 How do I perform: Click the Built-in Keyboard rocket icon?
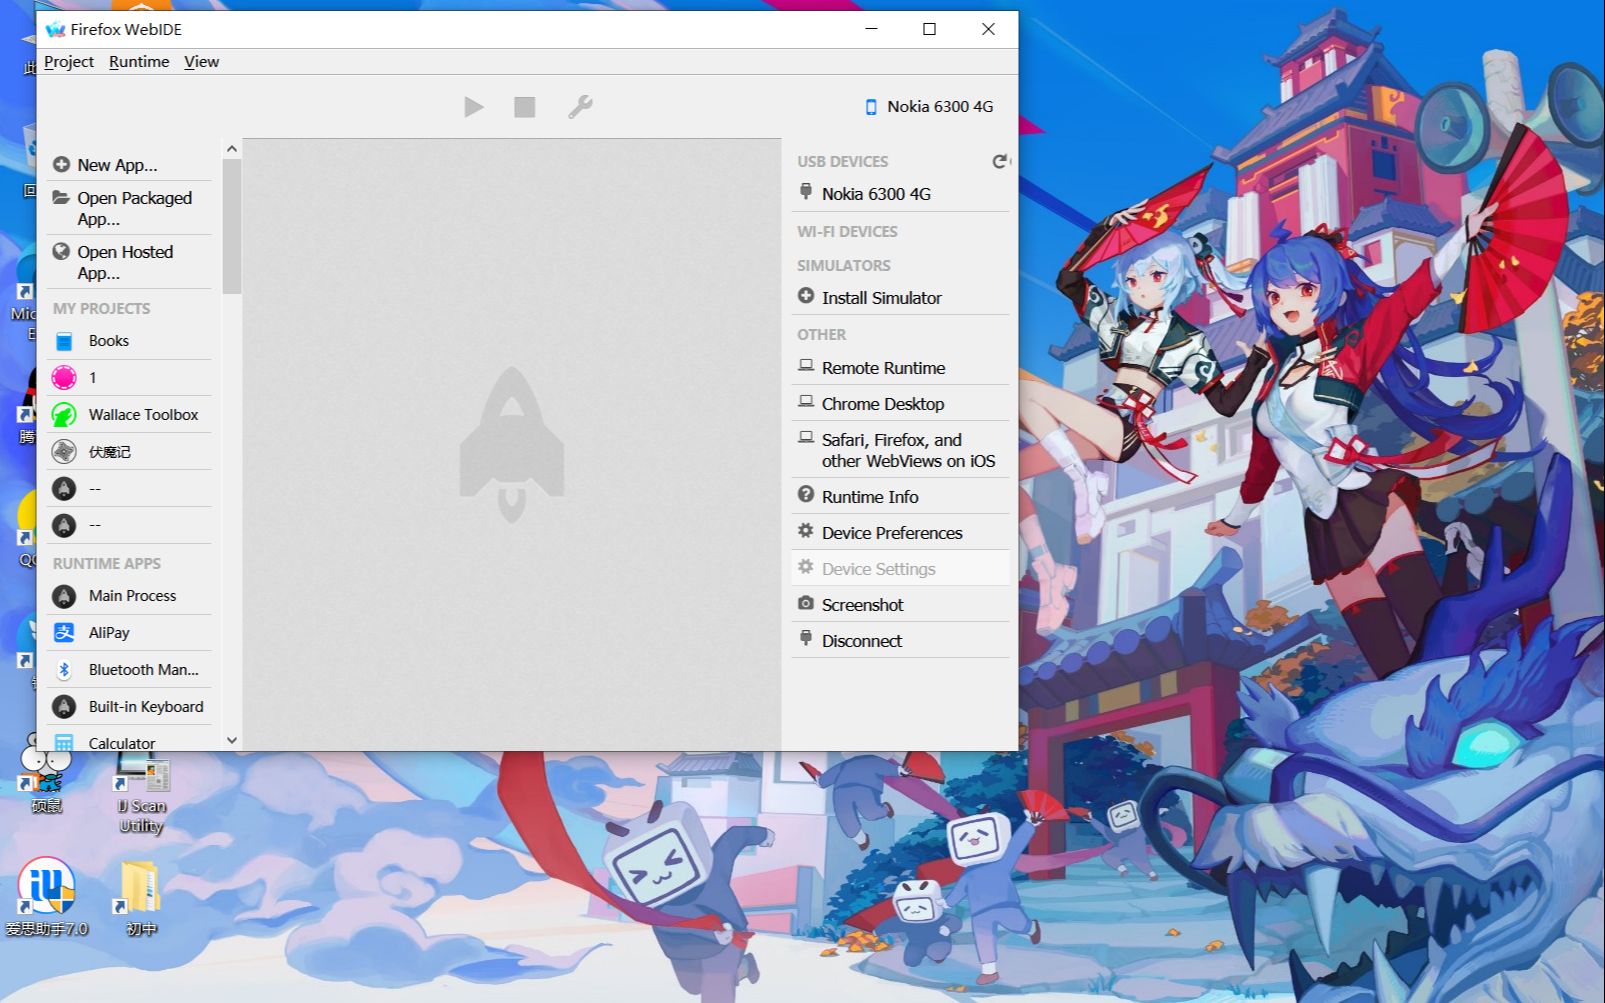(x=64, y=707)
